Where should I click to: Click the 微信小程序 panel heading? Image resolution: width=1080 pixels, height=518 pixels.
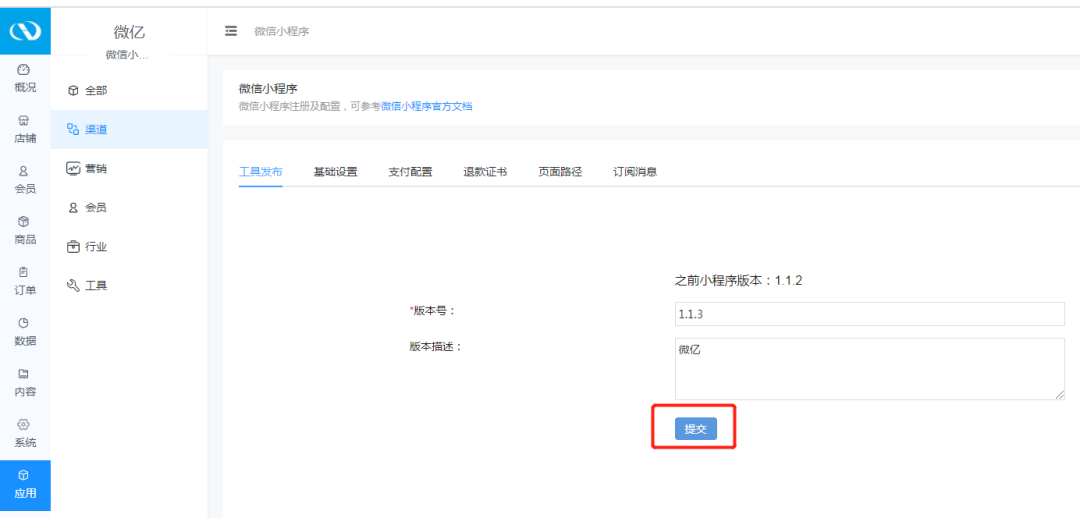tap(268, 88)
